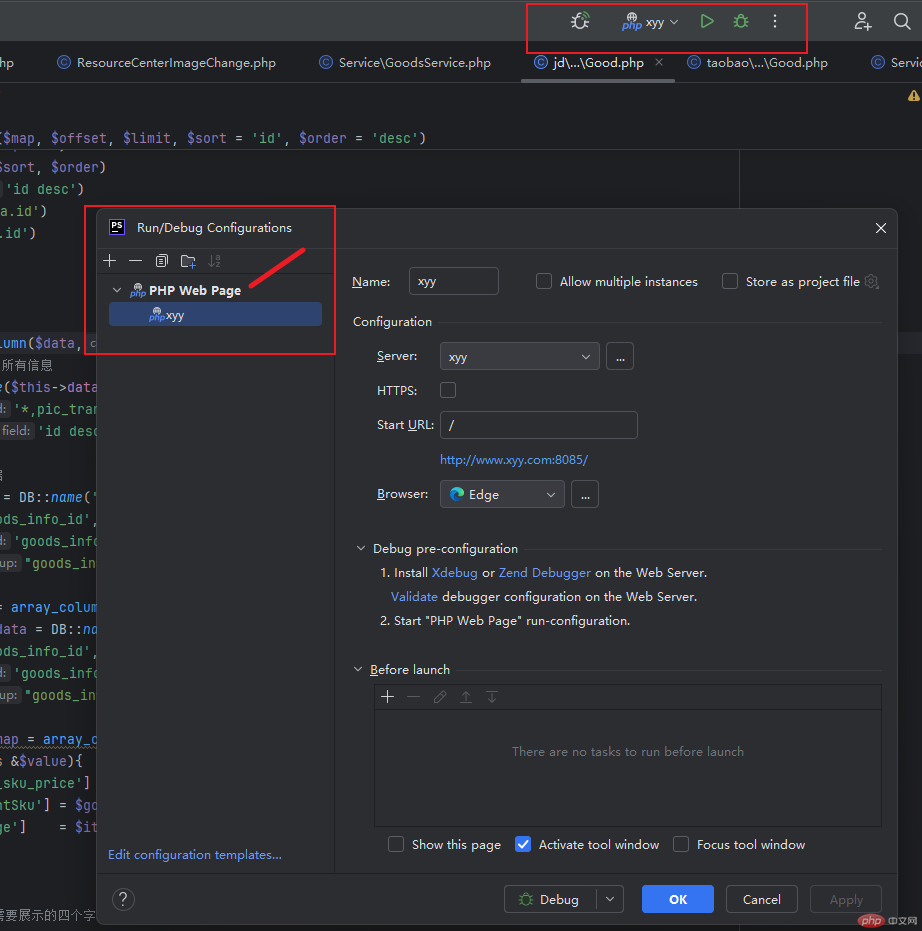922x931 pixels.
Task: Open the http://www.xyy.com:8085/ link
Action: pos(514,460)
